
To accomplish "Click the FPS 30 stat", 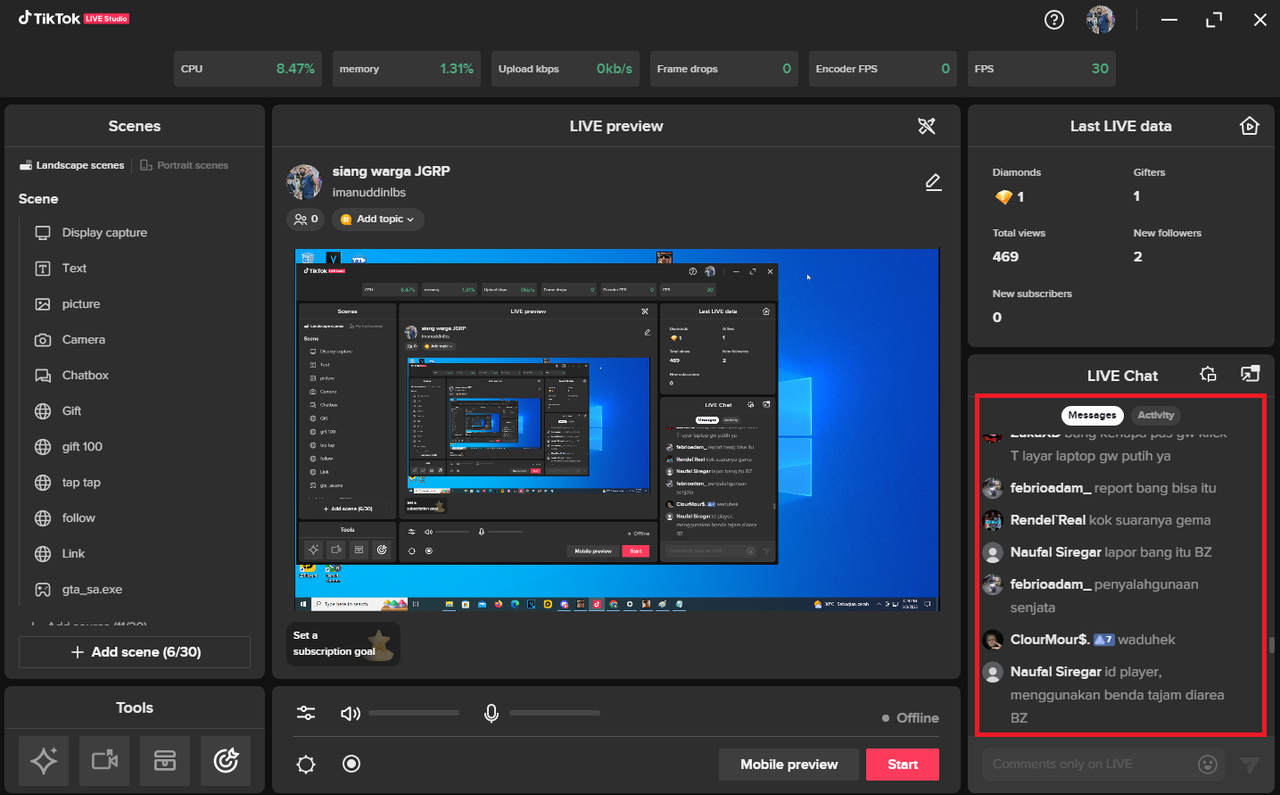I will tap(1041, 69).
